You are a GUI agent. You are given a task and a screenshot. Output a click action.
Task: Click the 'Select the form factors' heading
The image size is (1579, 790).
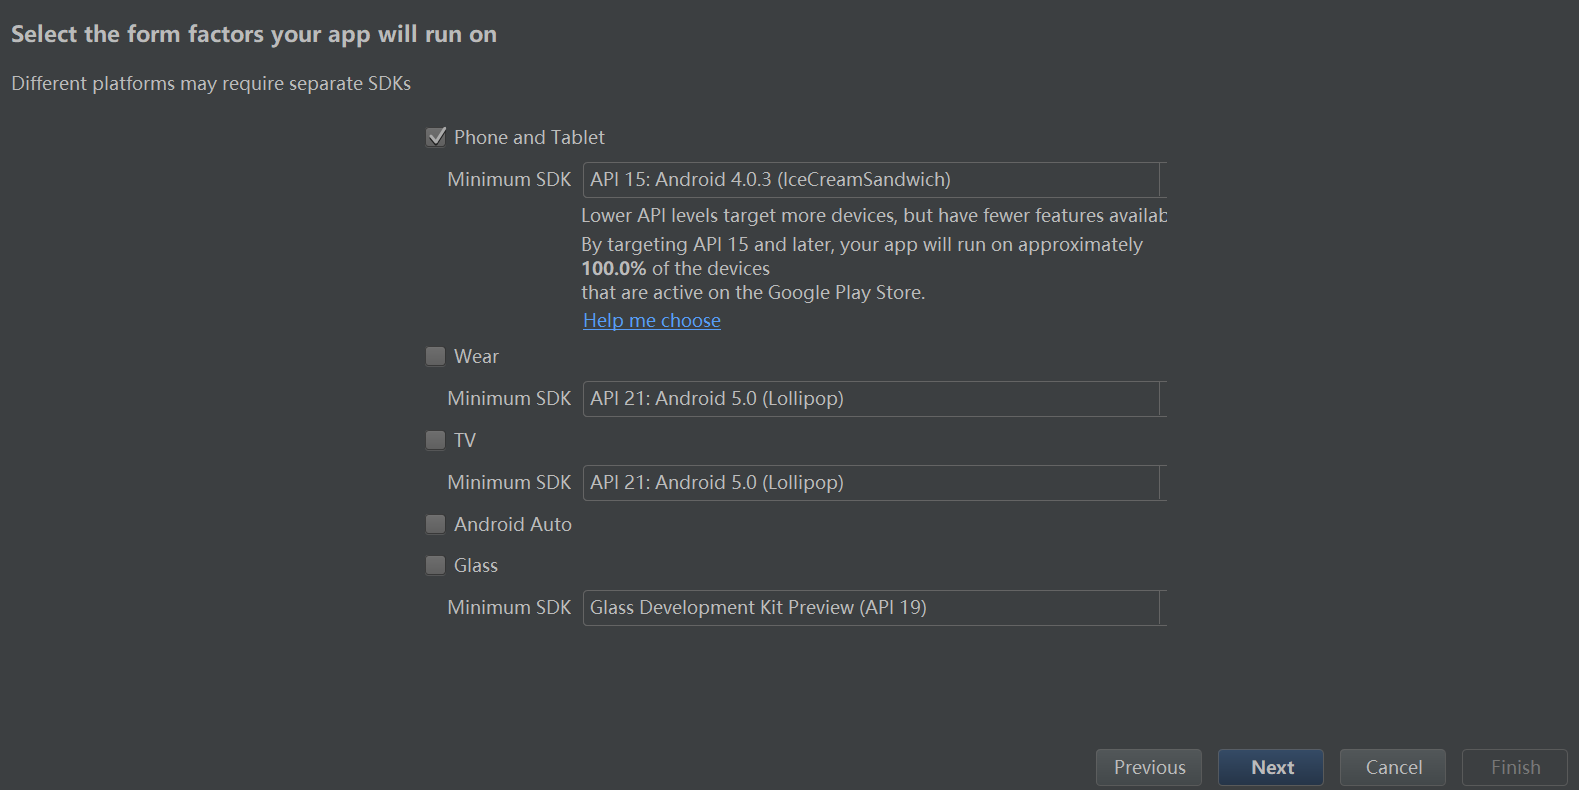tap(254, 34)
